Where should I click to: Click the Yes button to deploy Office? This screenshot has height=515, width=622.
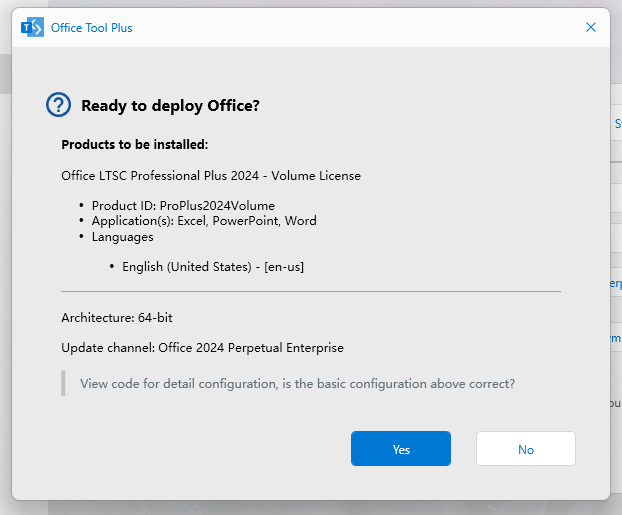coord(401,449)
